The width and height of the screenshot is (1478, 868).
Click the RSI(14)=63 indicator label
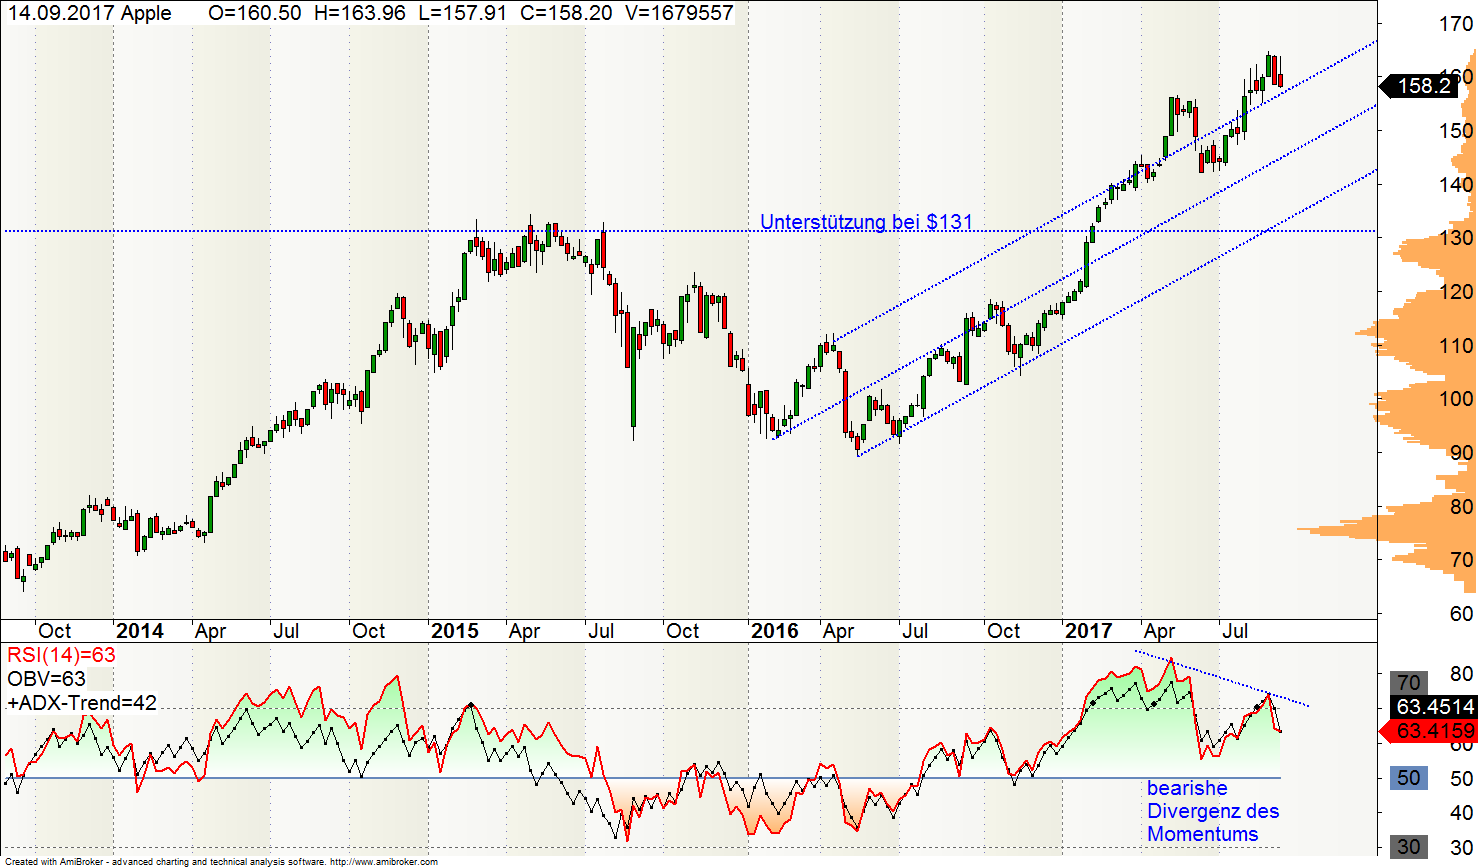pos(61,656)
